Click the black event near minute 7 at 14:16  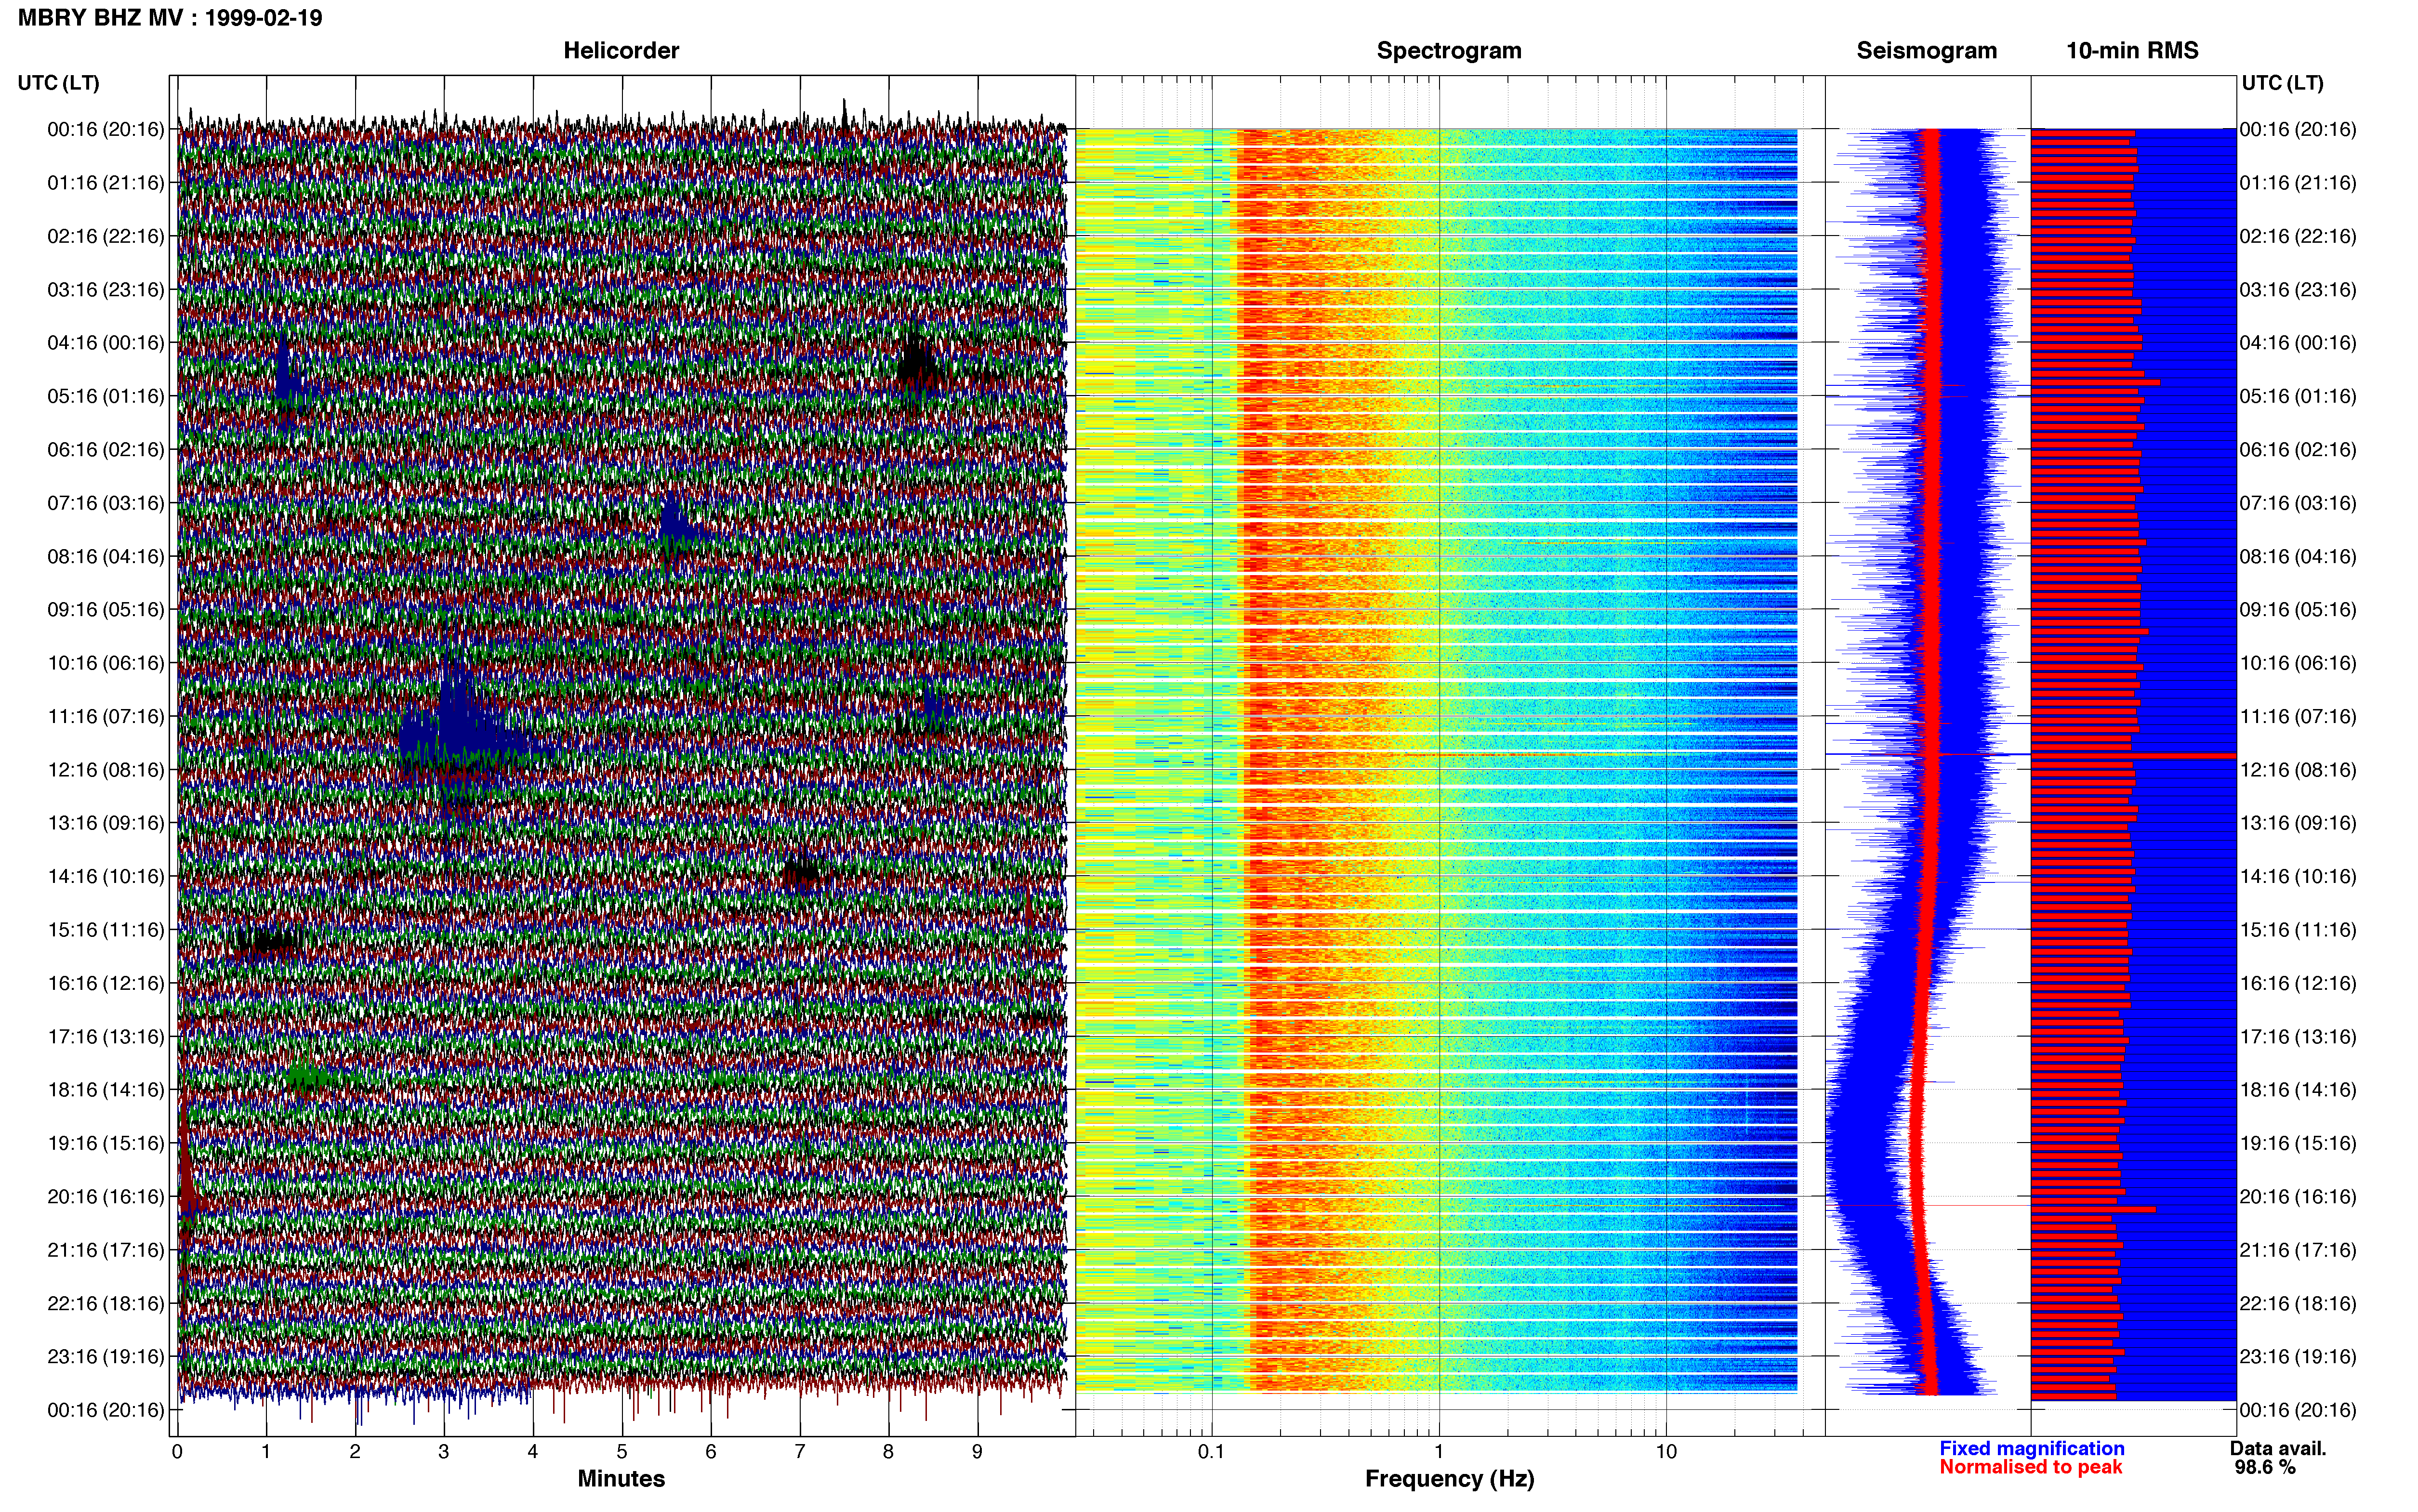tap(802, 873)
